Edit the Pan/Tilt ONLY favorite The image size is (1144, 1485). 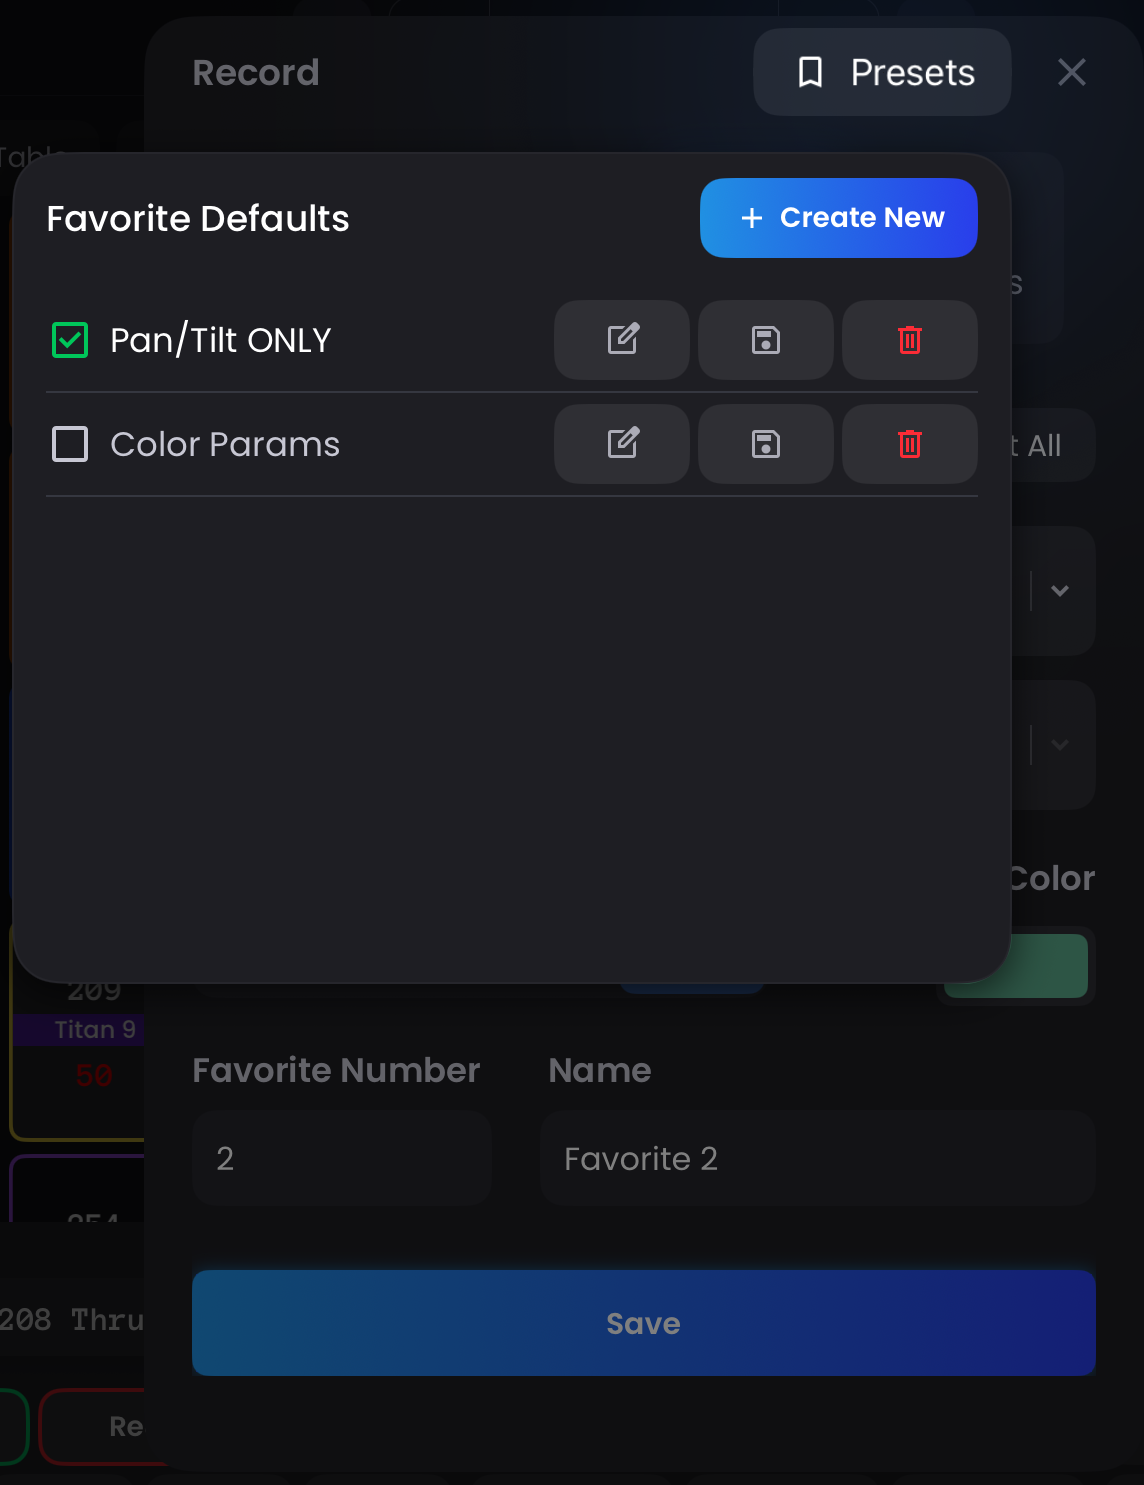(x=621, y=340)
